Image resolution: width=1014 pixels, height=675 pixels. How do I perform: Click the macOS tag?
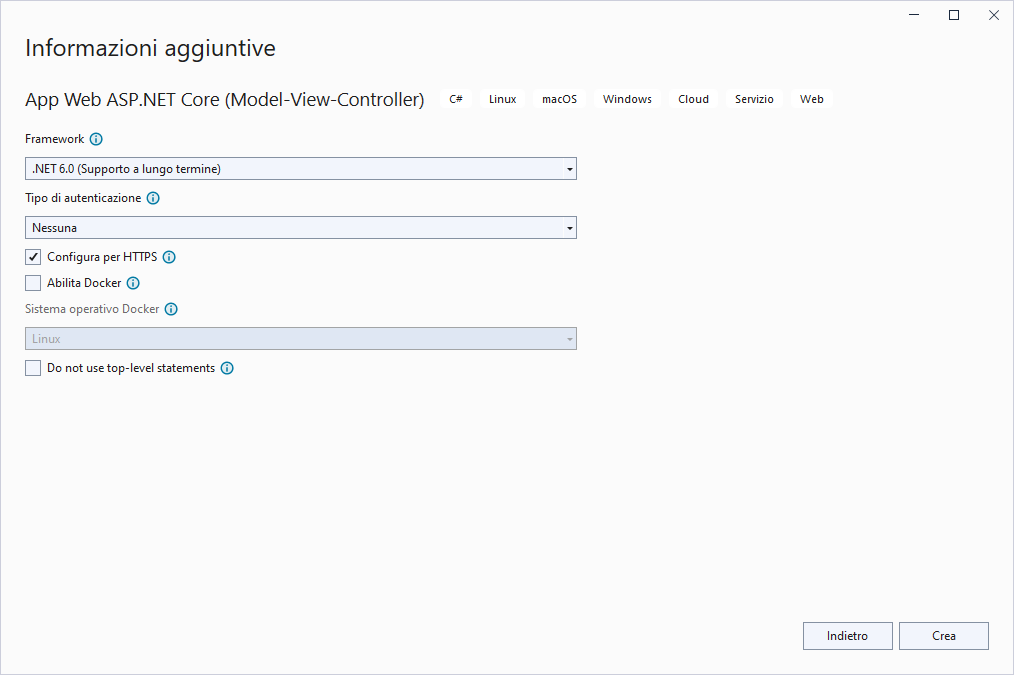pyautogui.click(x=559, y=99)
